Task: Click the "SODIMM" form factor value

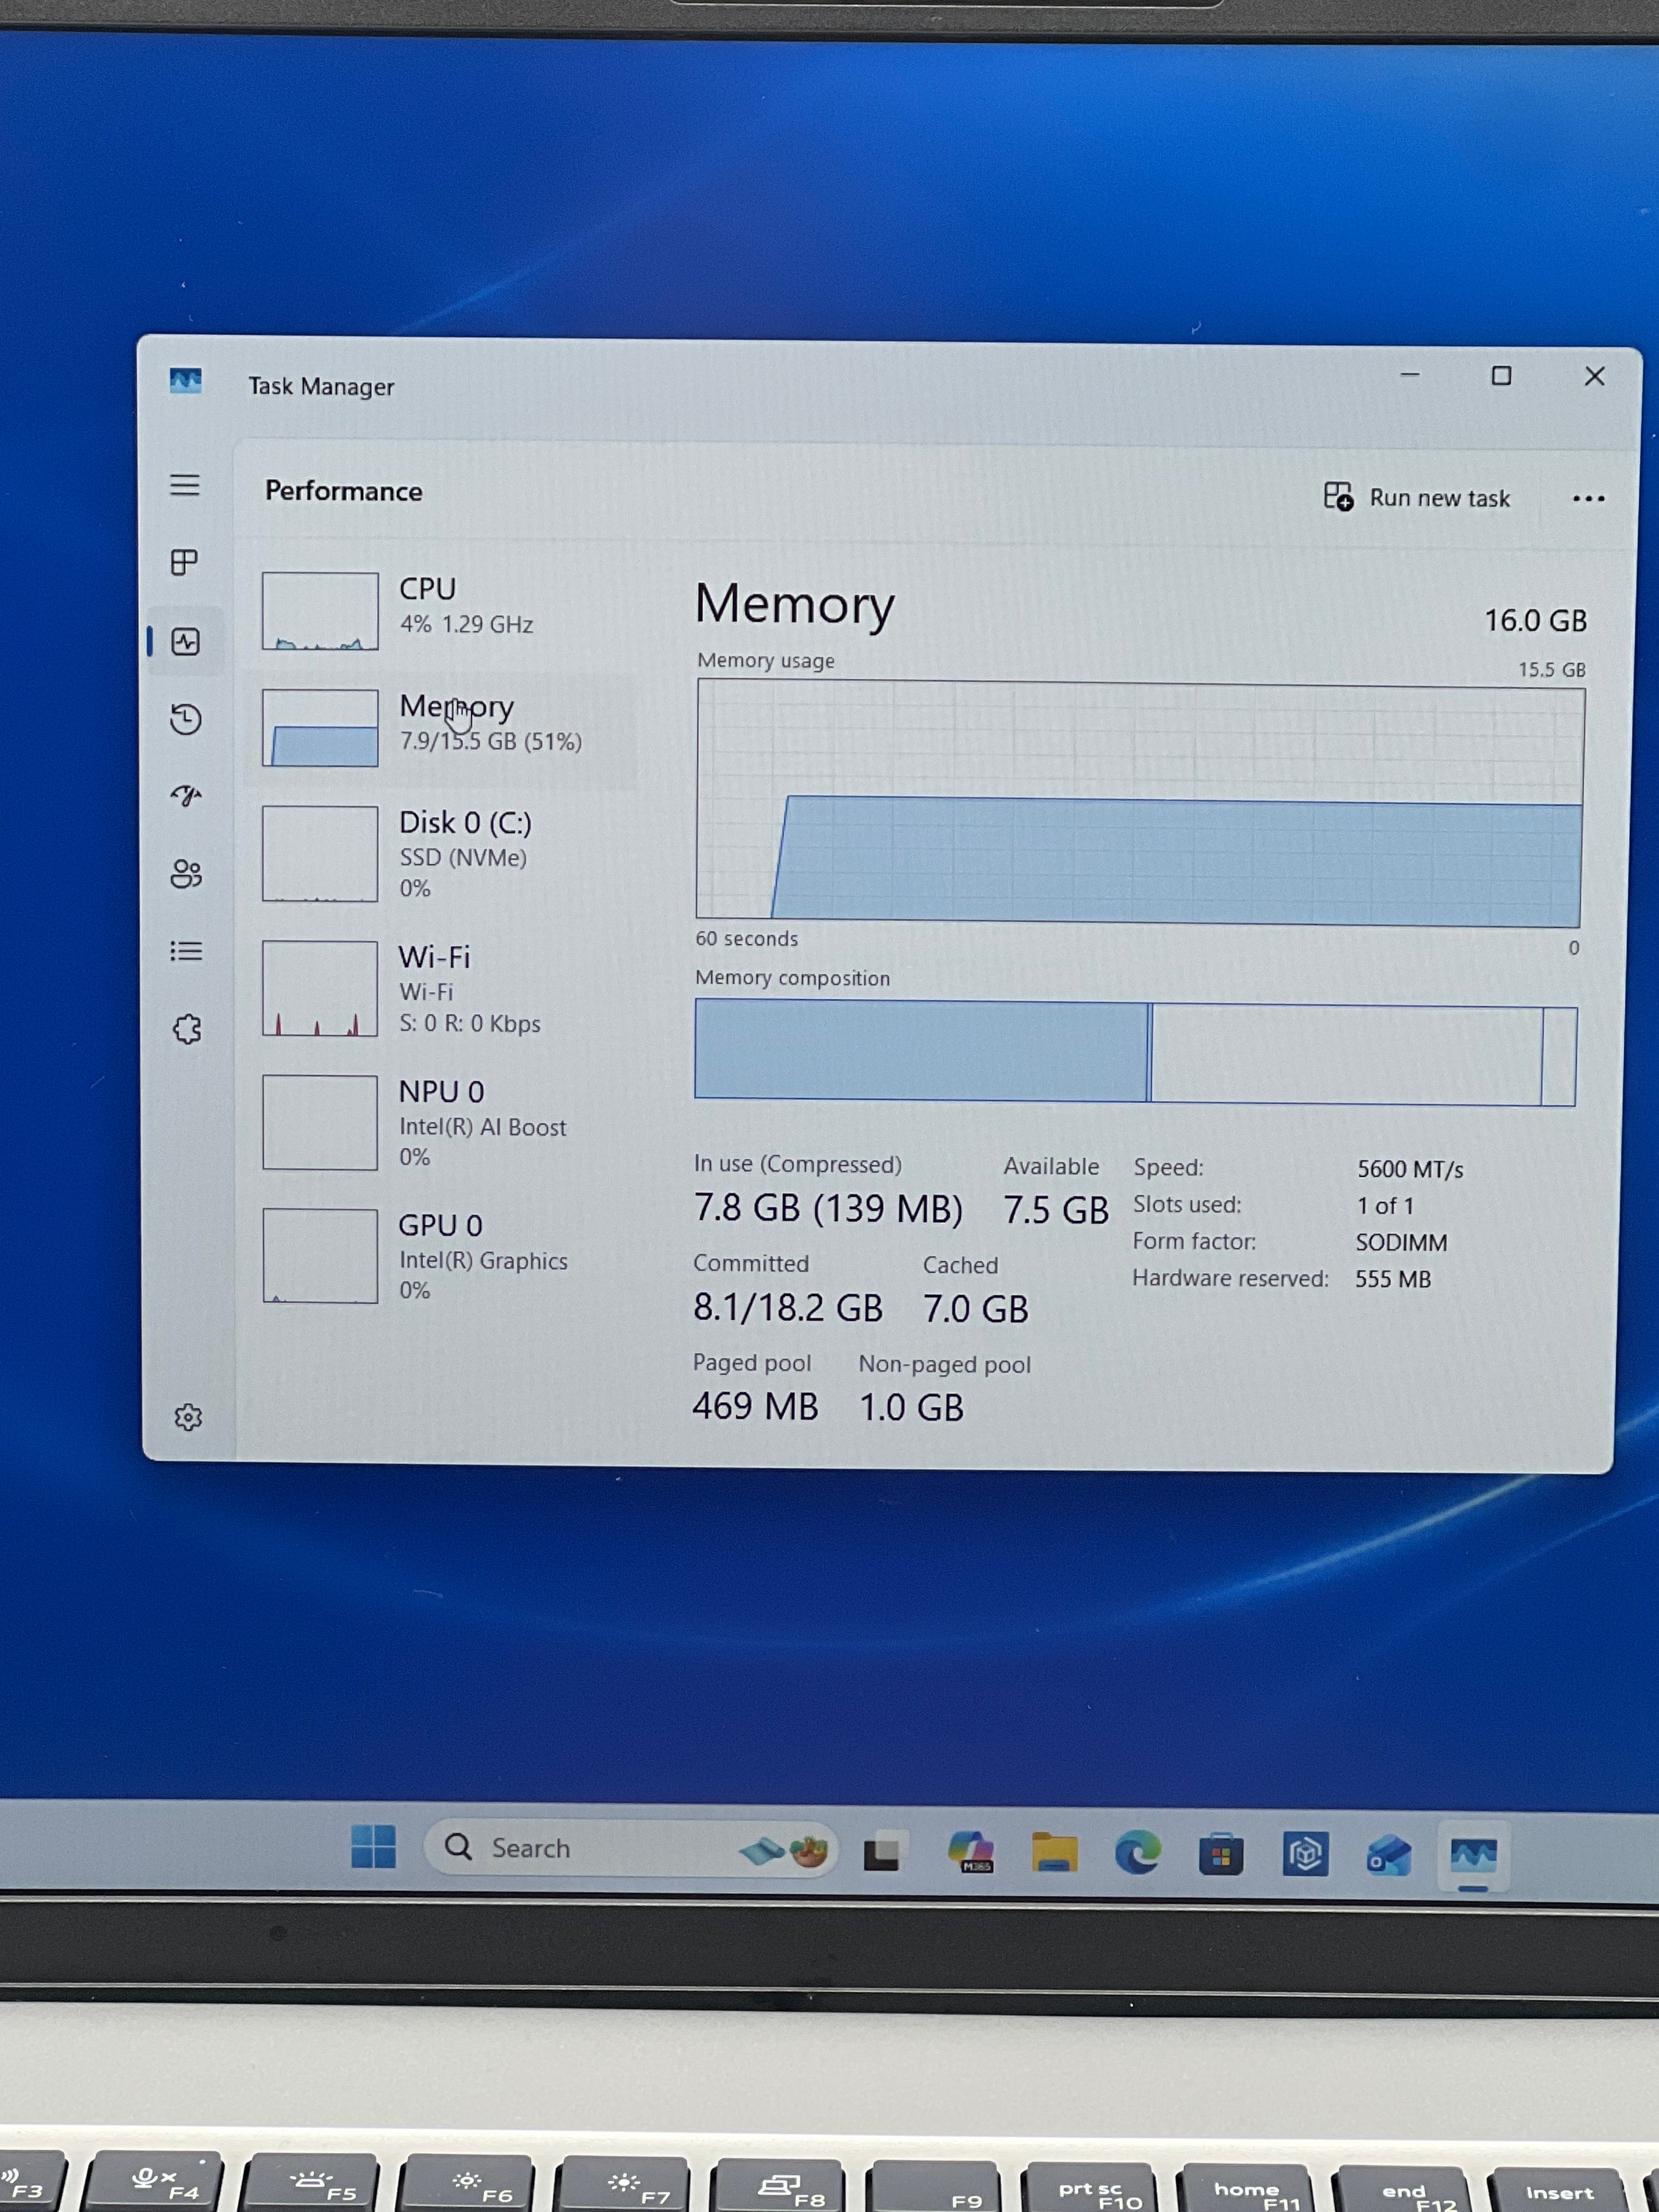Action: click(1401, 1243)
